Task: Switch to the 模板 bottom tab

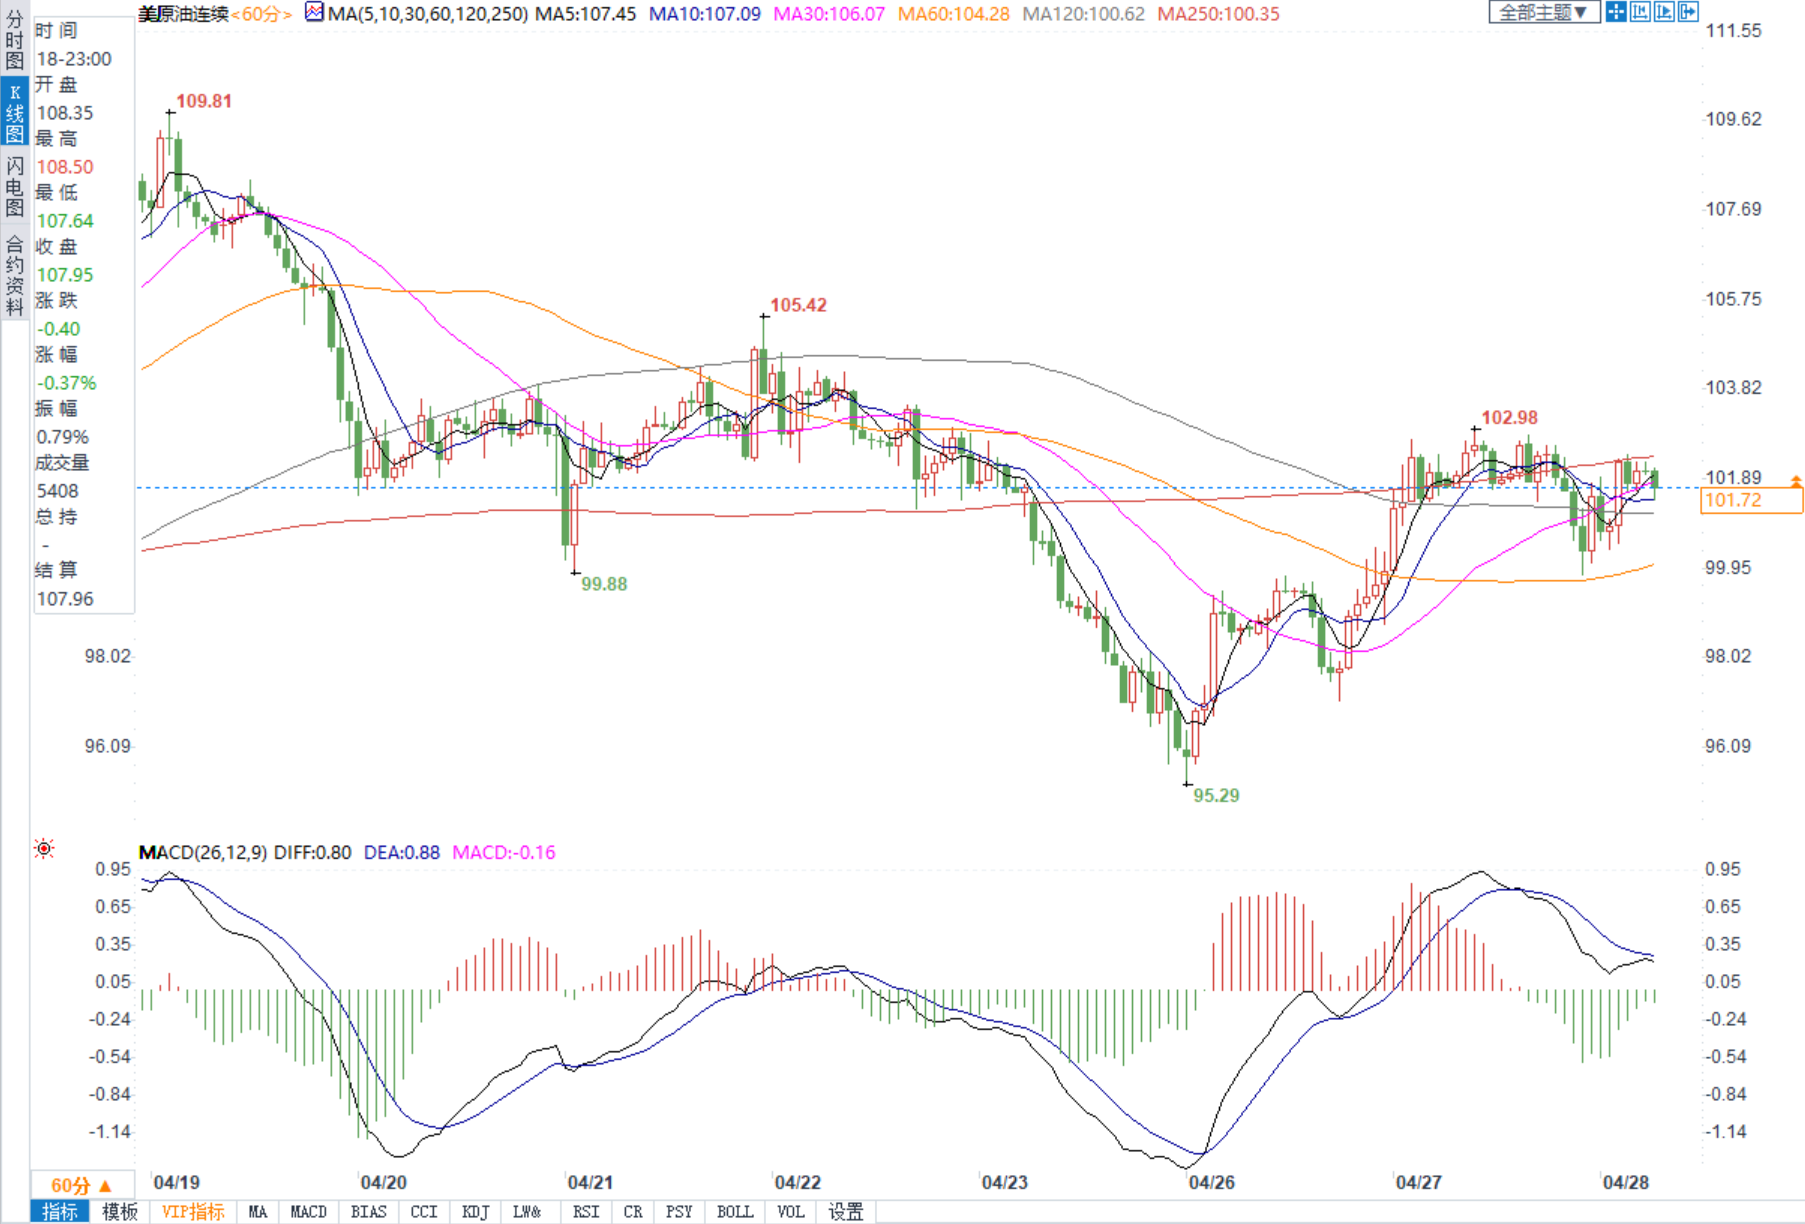Action: [x=120, y=1212]
